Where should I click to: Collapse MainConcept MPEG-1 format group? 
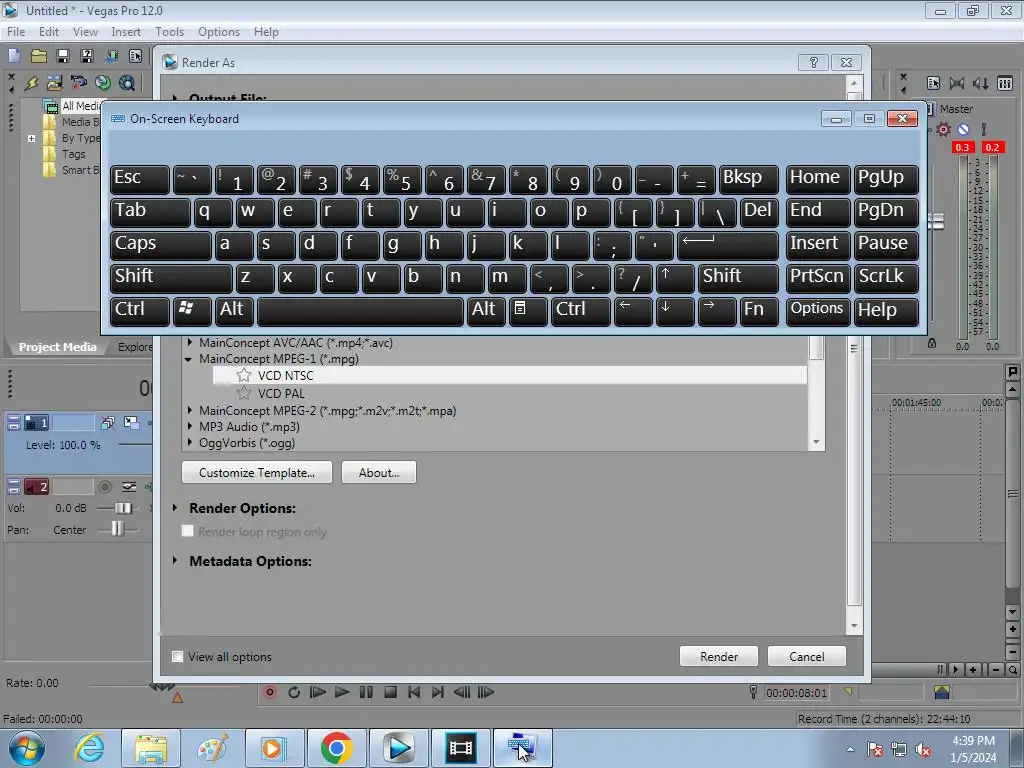189,359
